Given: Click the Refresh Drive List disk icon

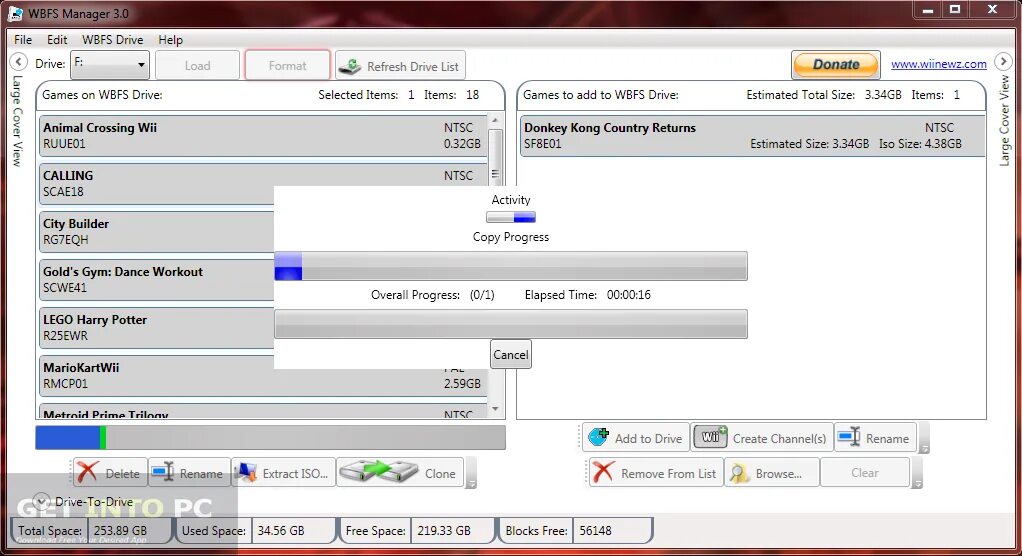Looking at the screenshot, I should coord(351,66).
